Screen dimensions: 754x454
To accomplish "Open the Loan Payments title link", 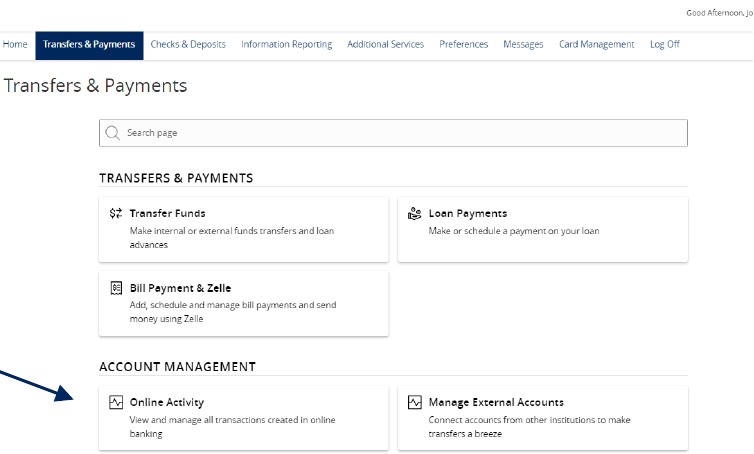I will pos(468,213).
